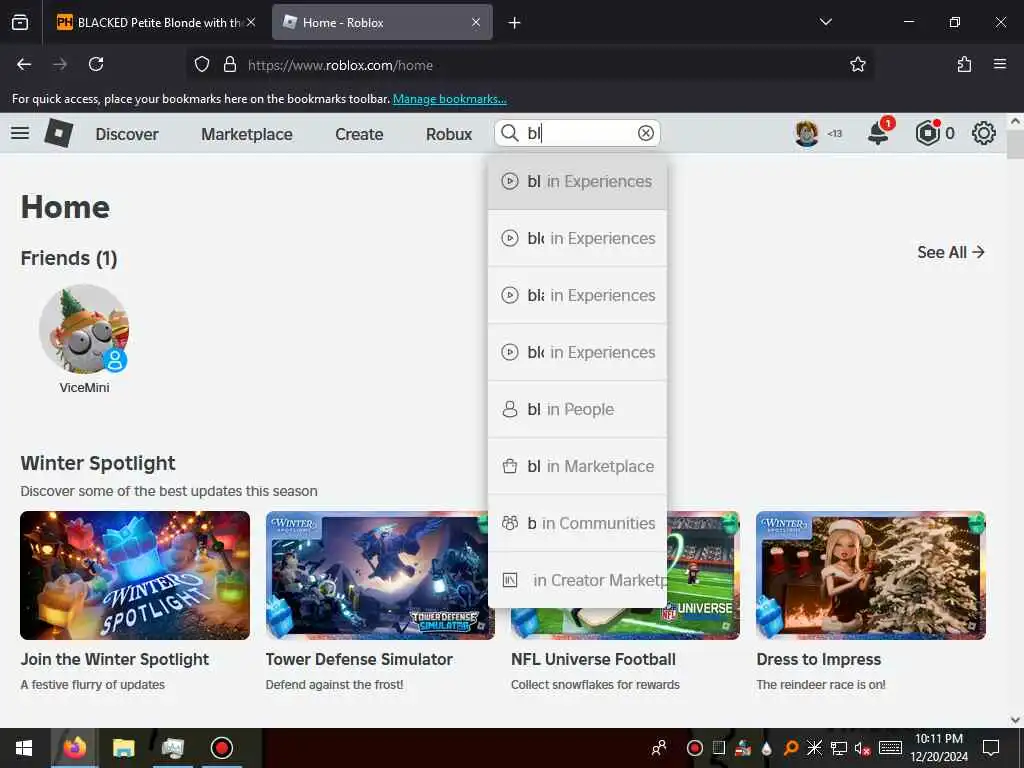Open File Explorer from the taskbar
The width and height of the screenshot is (1024, 768).
123,748
